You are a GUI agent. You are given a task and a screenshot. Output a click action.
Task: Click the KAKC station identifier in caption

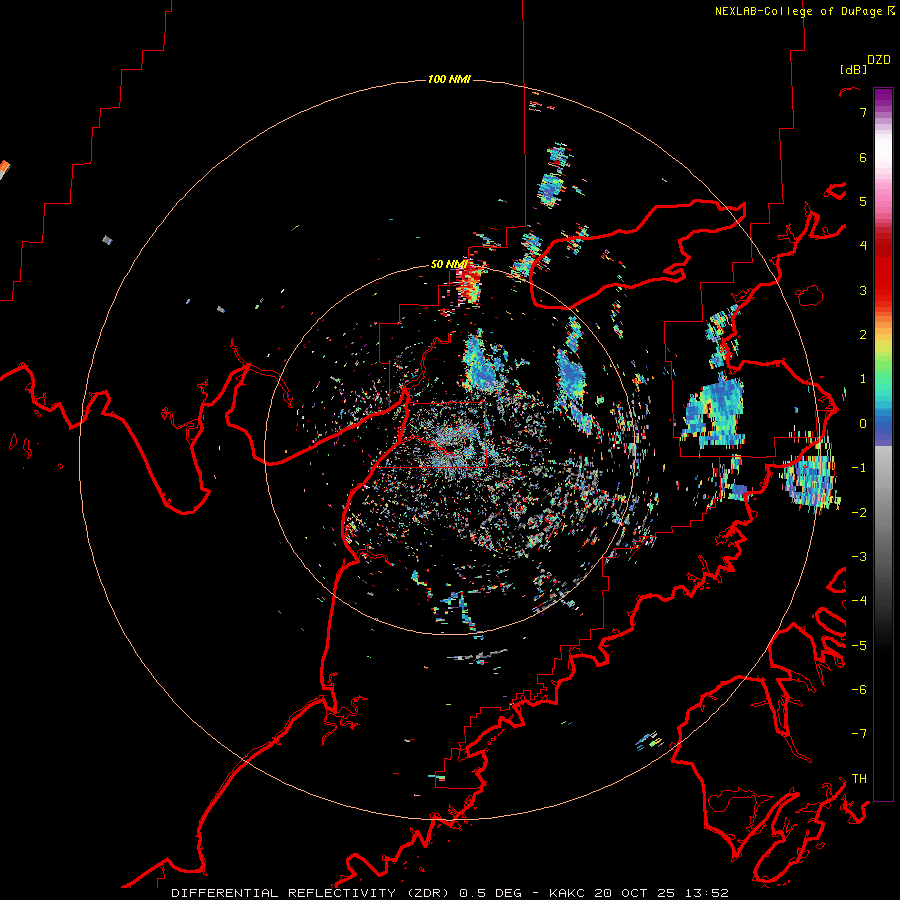click(569, 893)
